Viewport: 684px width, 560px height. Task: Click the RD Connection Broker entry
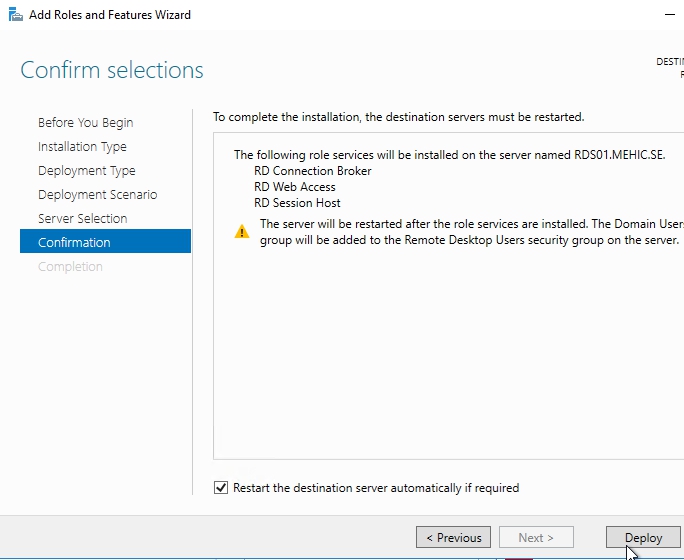point(312,171)
